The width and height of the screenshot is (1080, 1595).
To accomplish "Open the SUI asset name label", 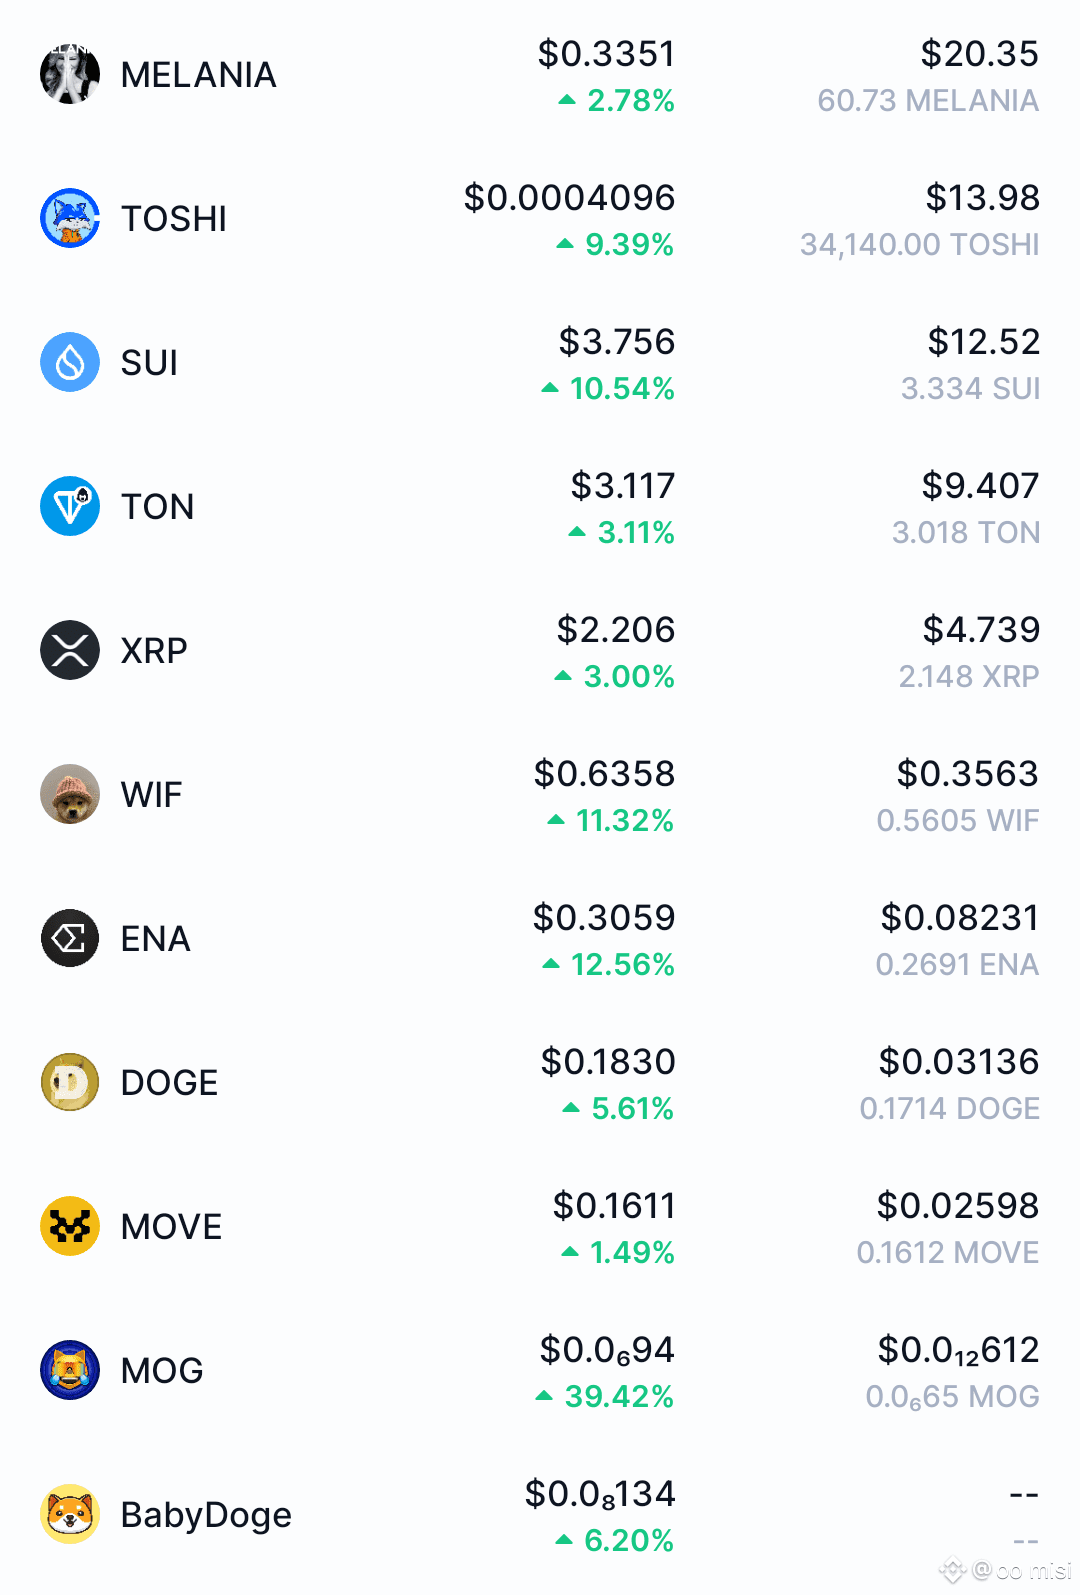I will 149,363.
